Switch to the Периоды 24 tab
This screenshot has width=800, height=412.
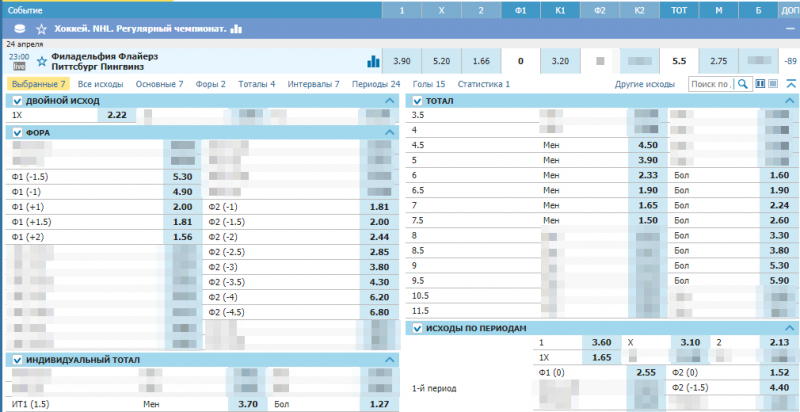pos(376,85)
